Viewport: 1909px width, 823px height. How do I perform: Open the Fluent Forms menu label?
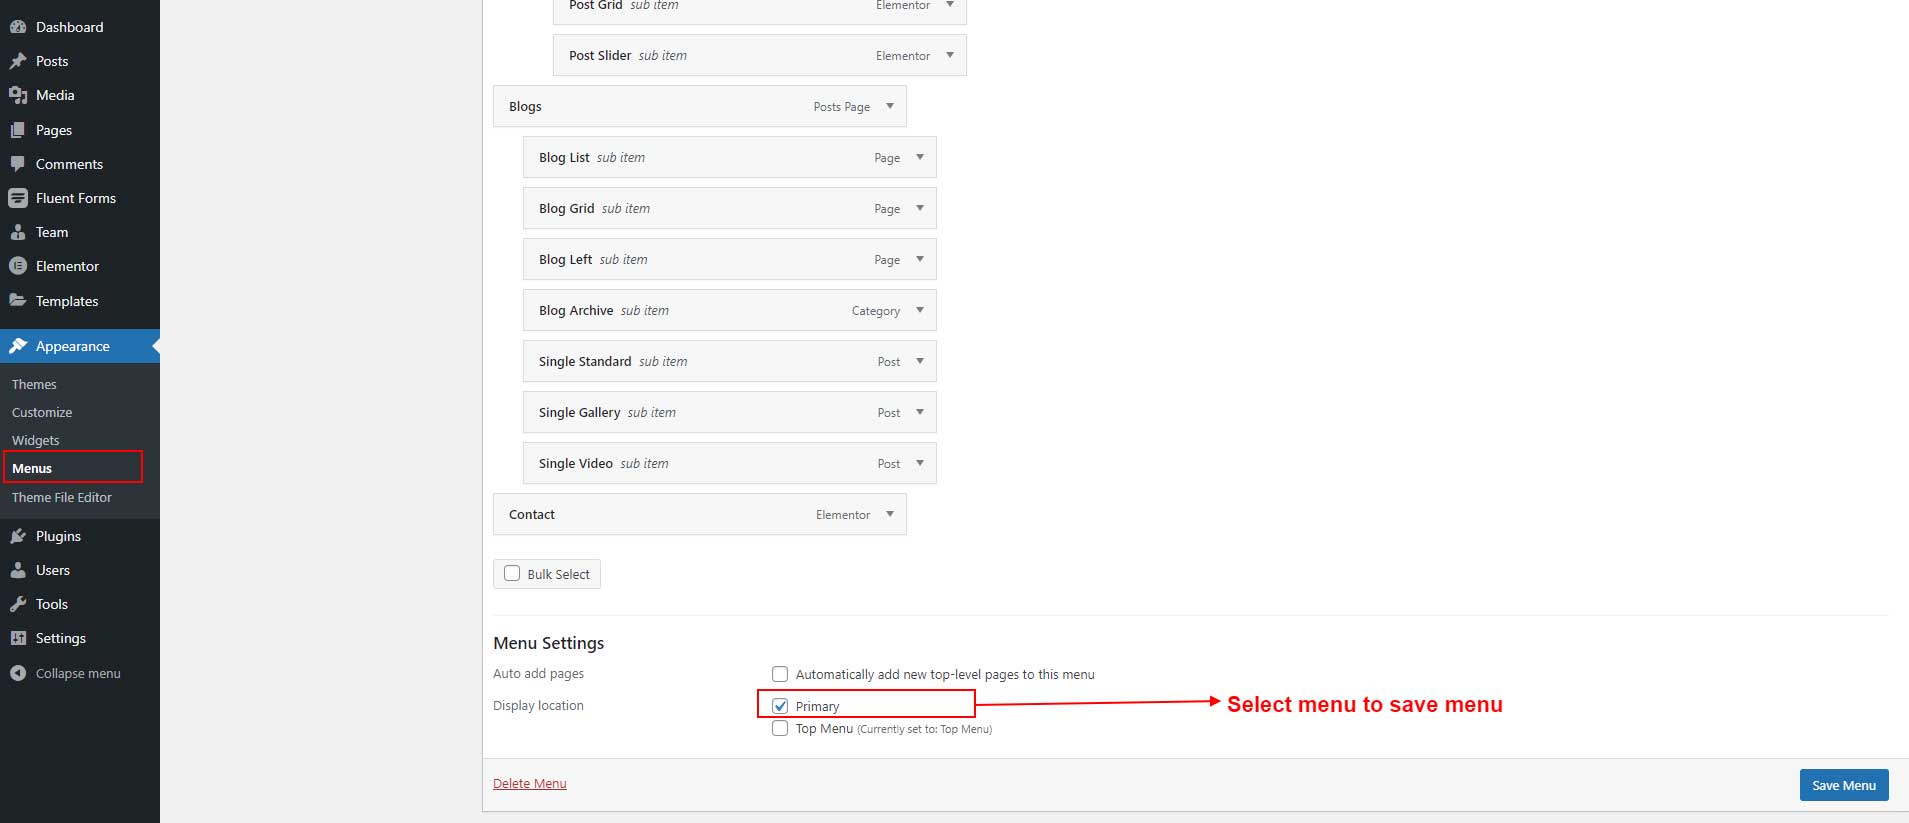(x=76, y=198)
